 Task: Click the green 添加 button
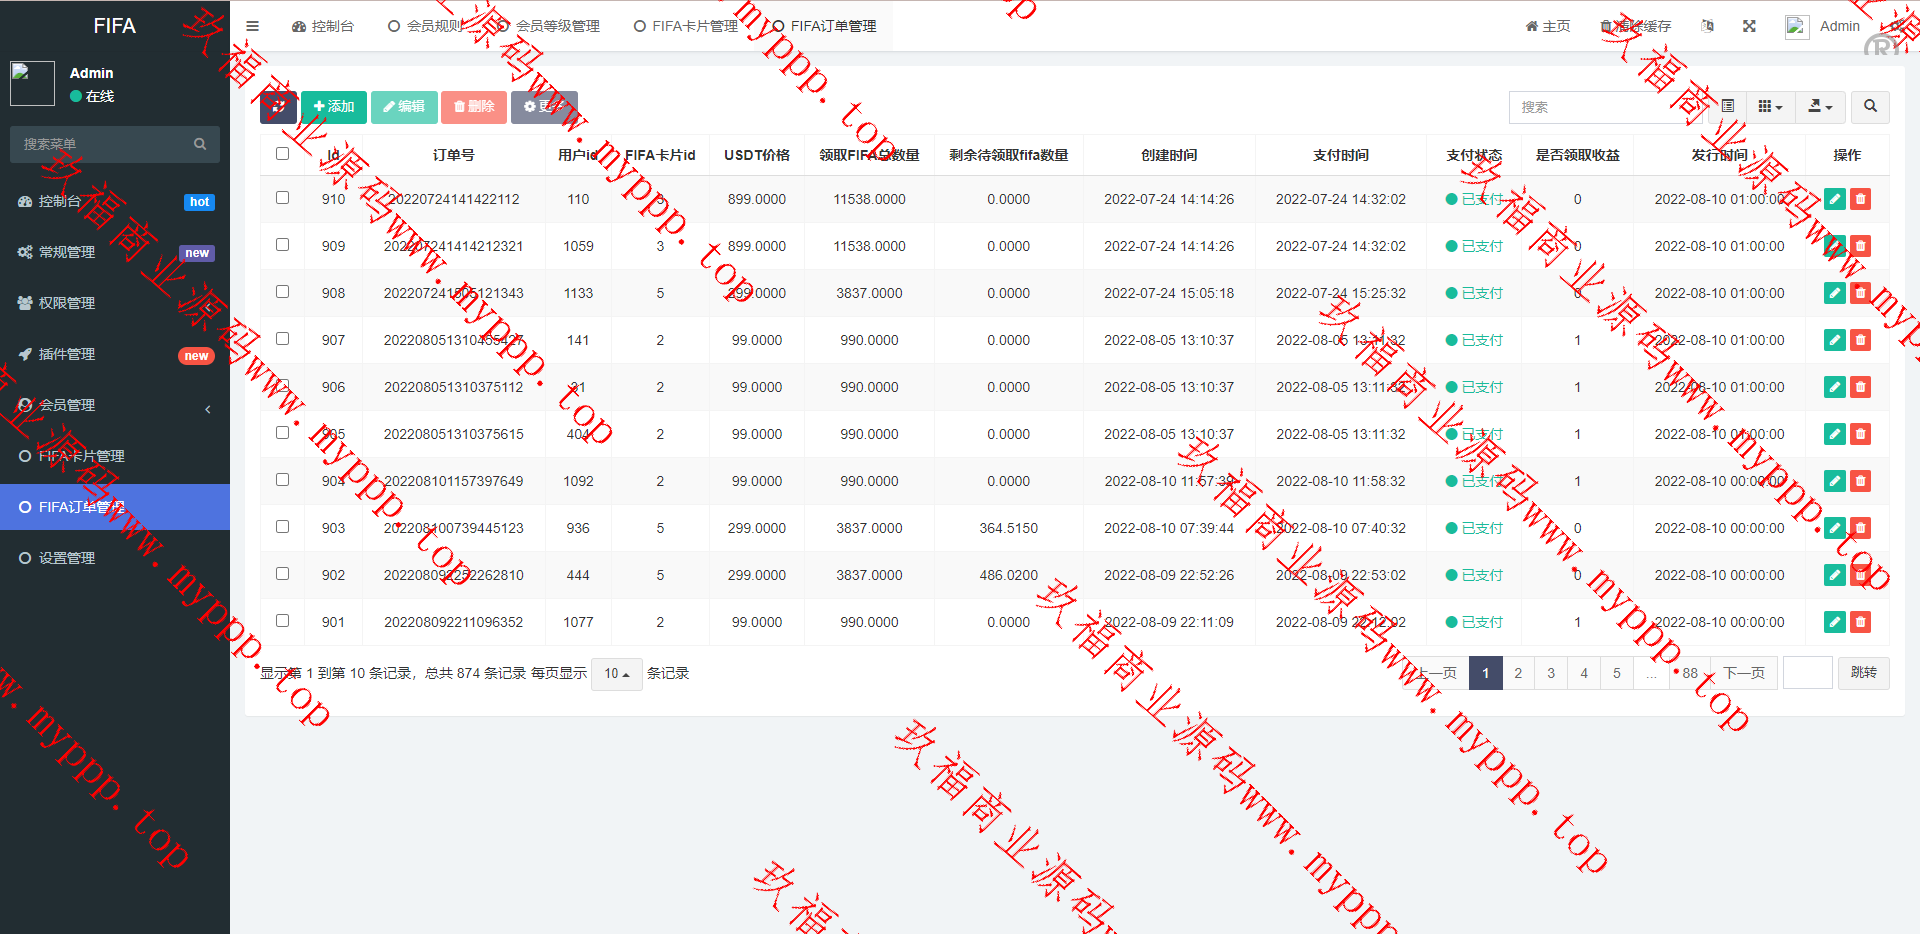click(334, 107)
